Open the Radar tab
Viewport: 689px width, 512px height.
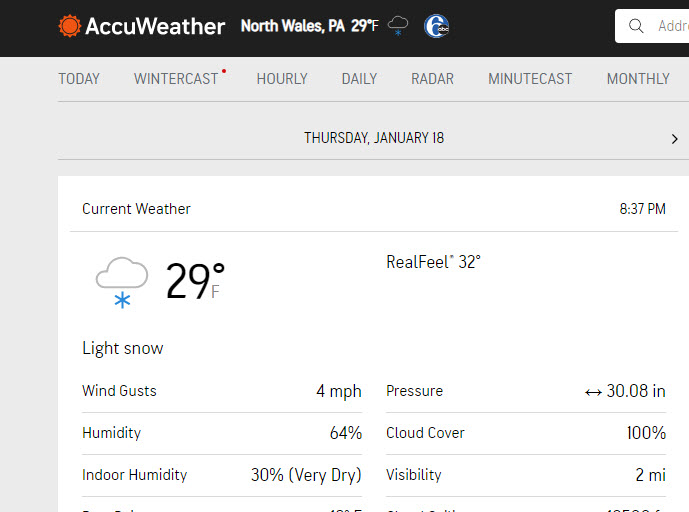[432, 79]
